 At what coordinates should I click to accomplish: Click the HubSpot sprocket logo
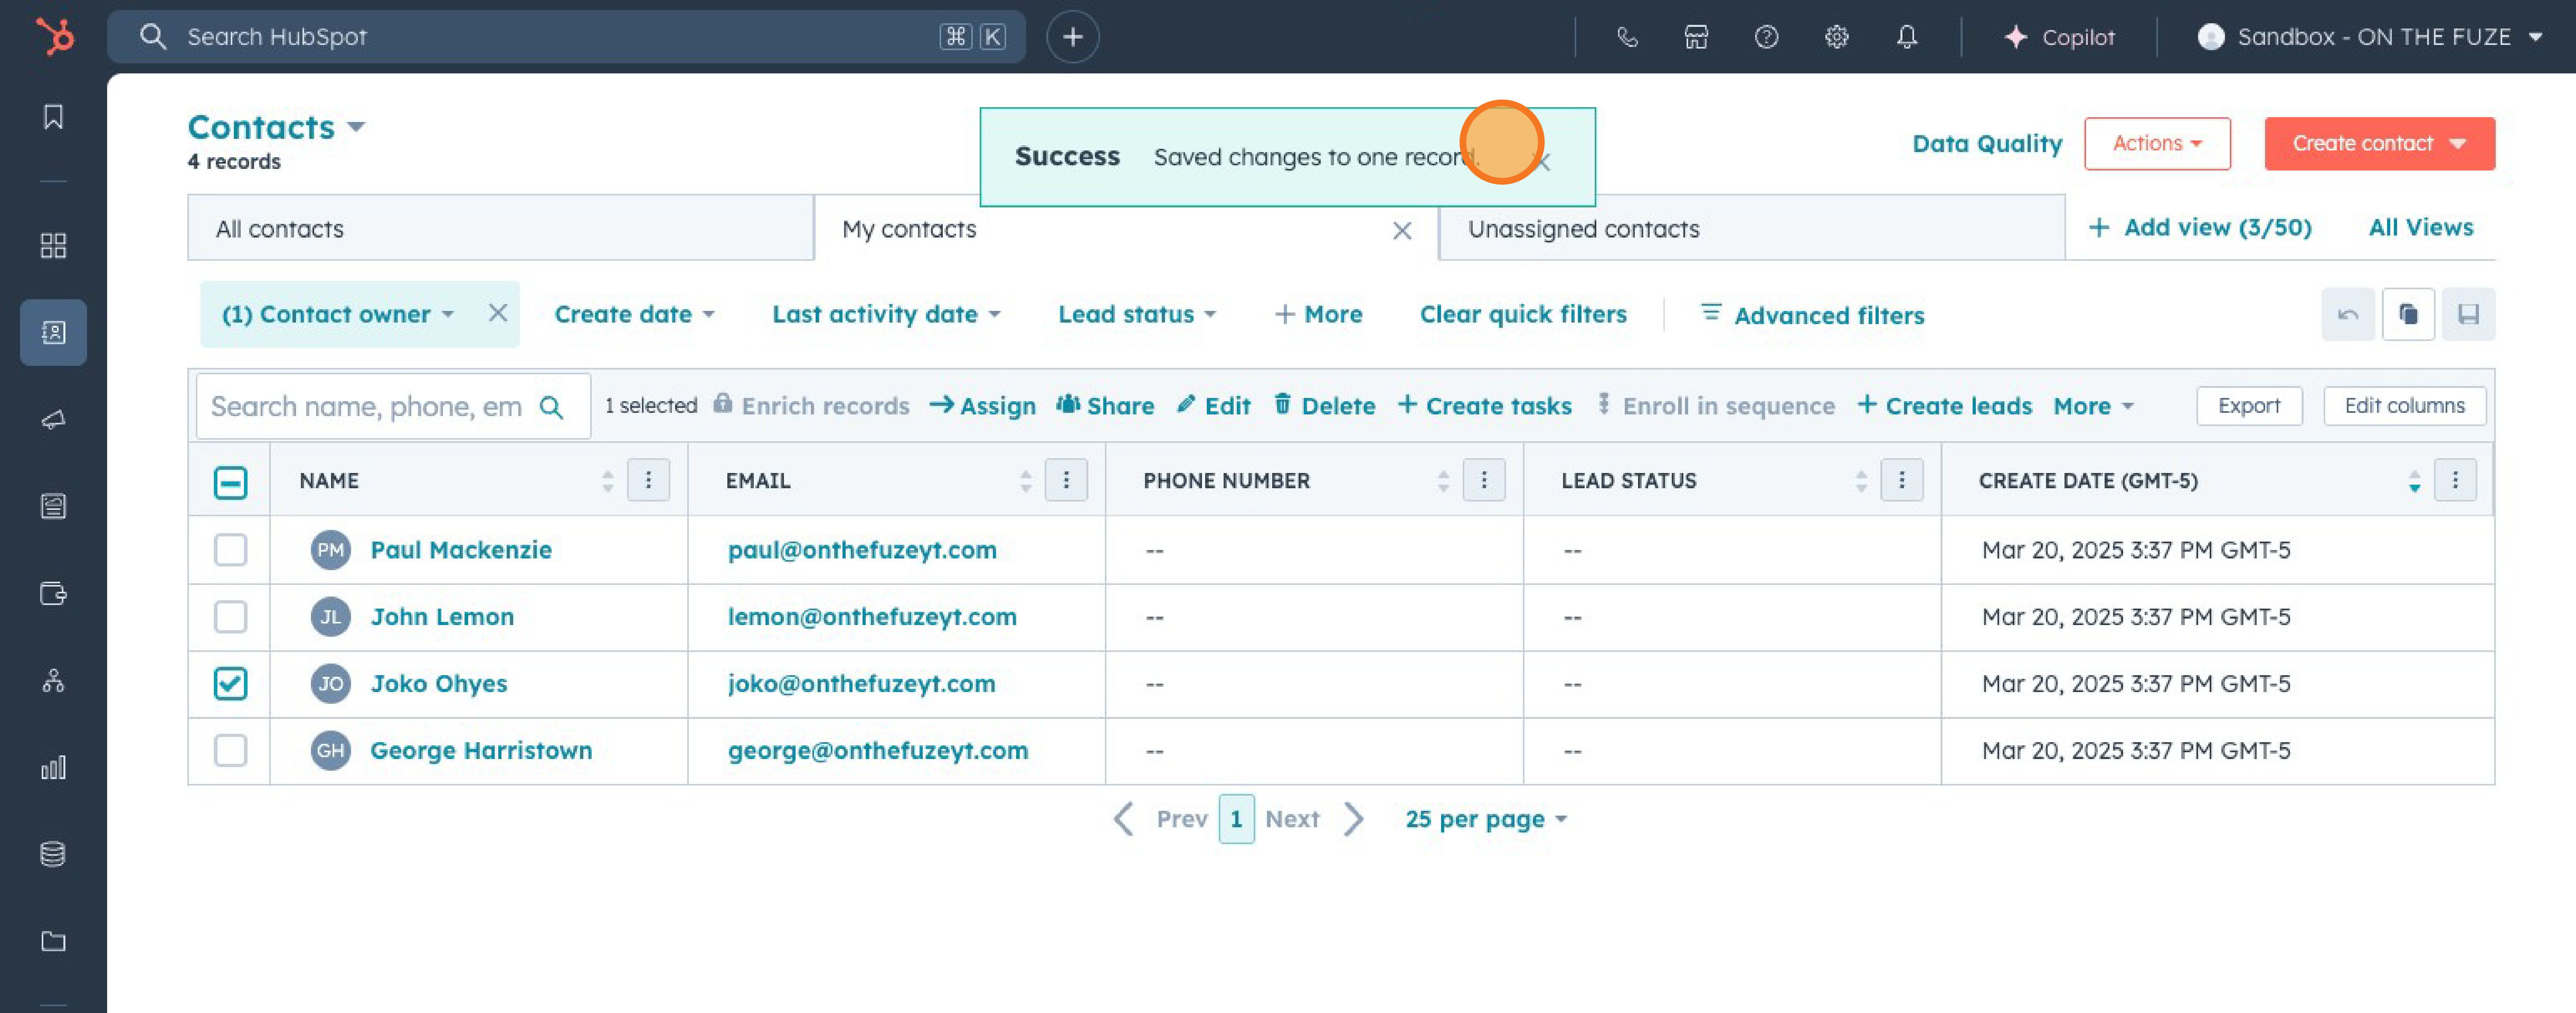55,36
